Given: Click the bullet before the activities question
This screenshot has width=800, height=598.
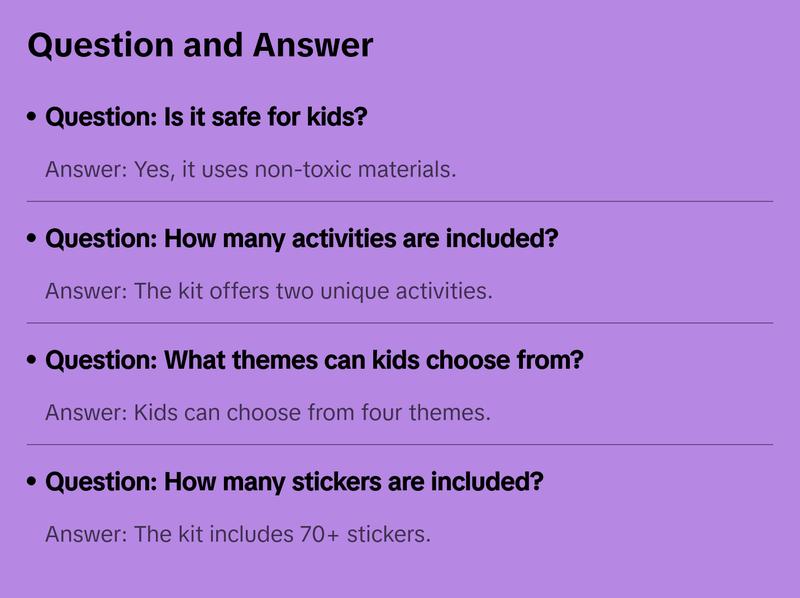Looking at the screenshot, I should [33, 240].
